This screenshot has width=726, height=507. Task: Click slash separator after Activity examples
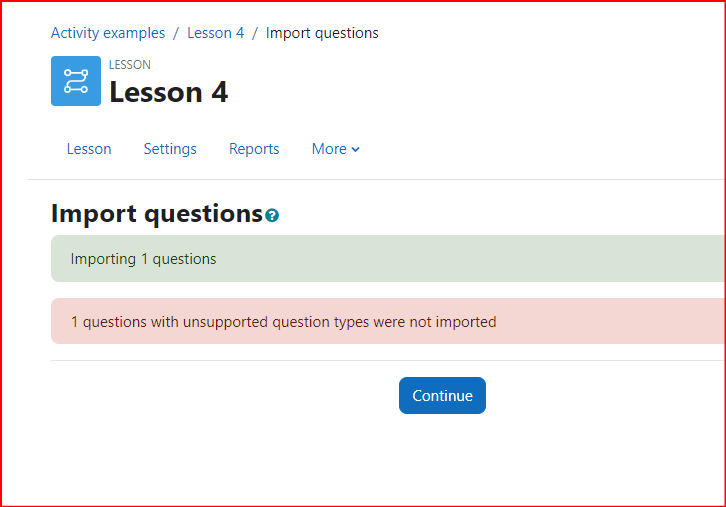[x=176, y=33]
